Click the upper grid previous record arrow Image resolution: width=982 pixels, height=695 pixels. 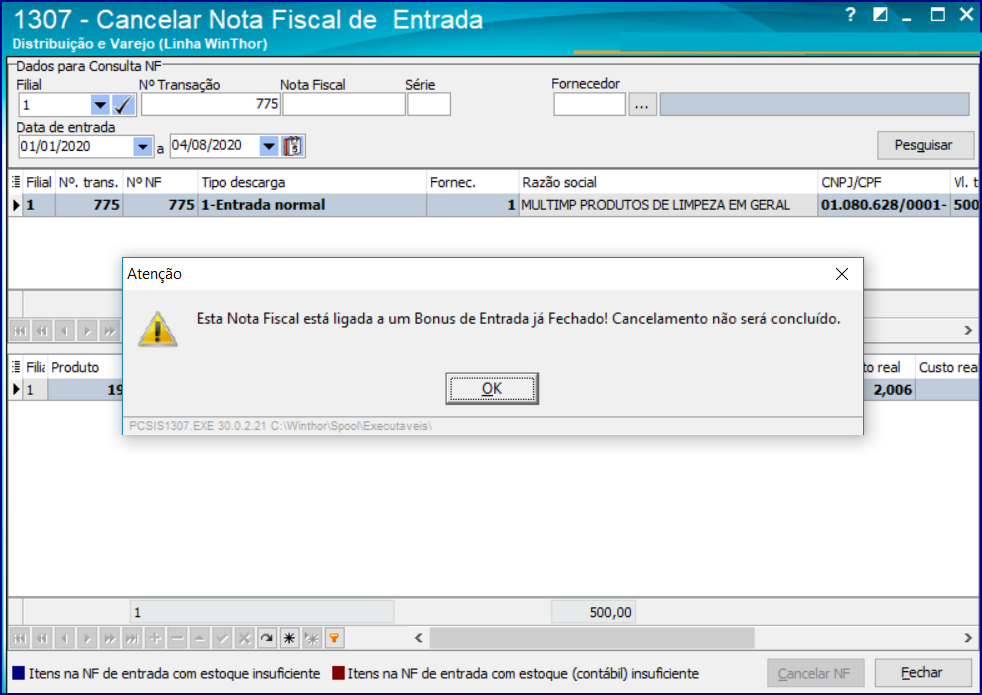pos(65,331)
